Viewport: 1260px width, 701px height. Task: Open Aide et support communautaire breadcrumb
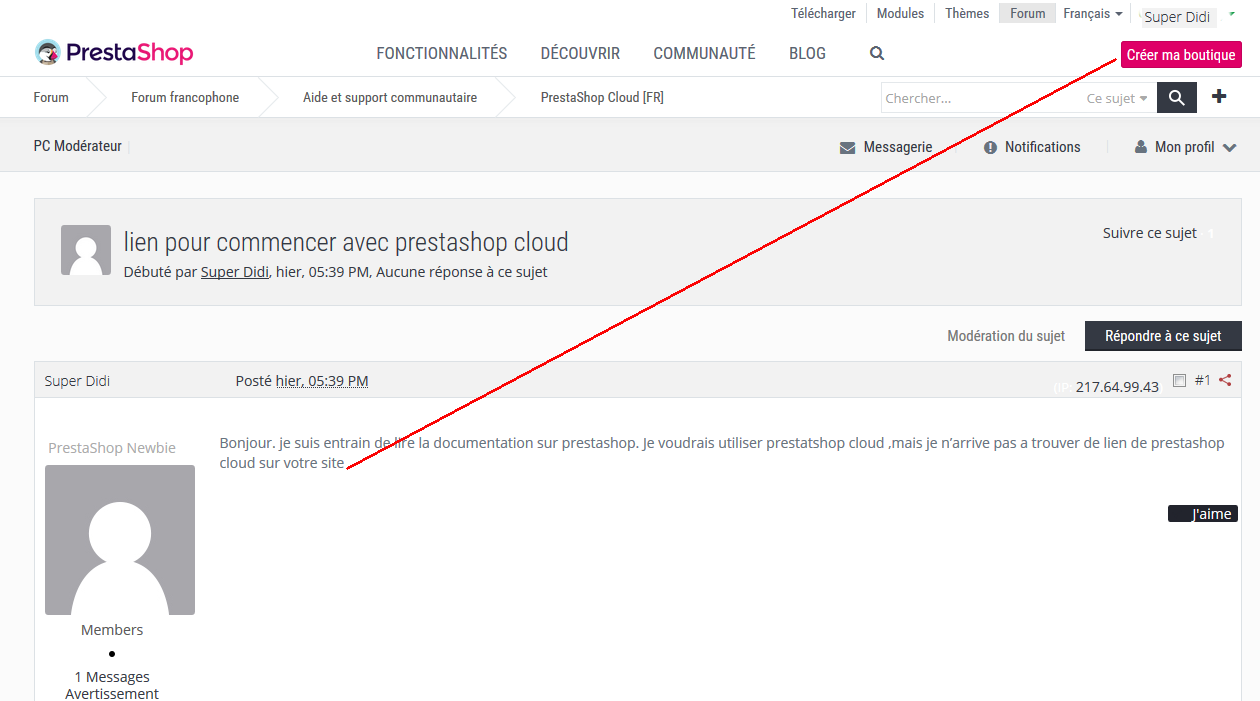coord(390,98)
